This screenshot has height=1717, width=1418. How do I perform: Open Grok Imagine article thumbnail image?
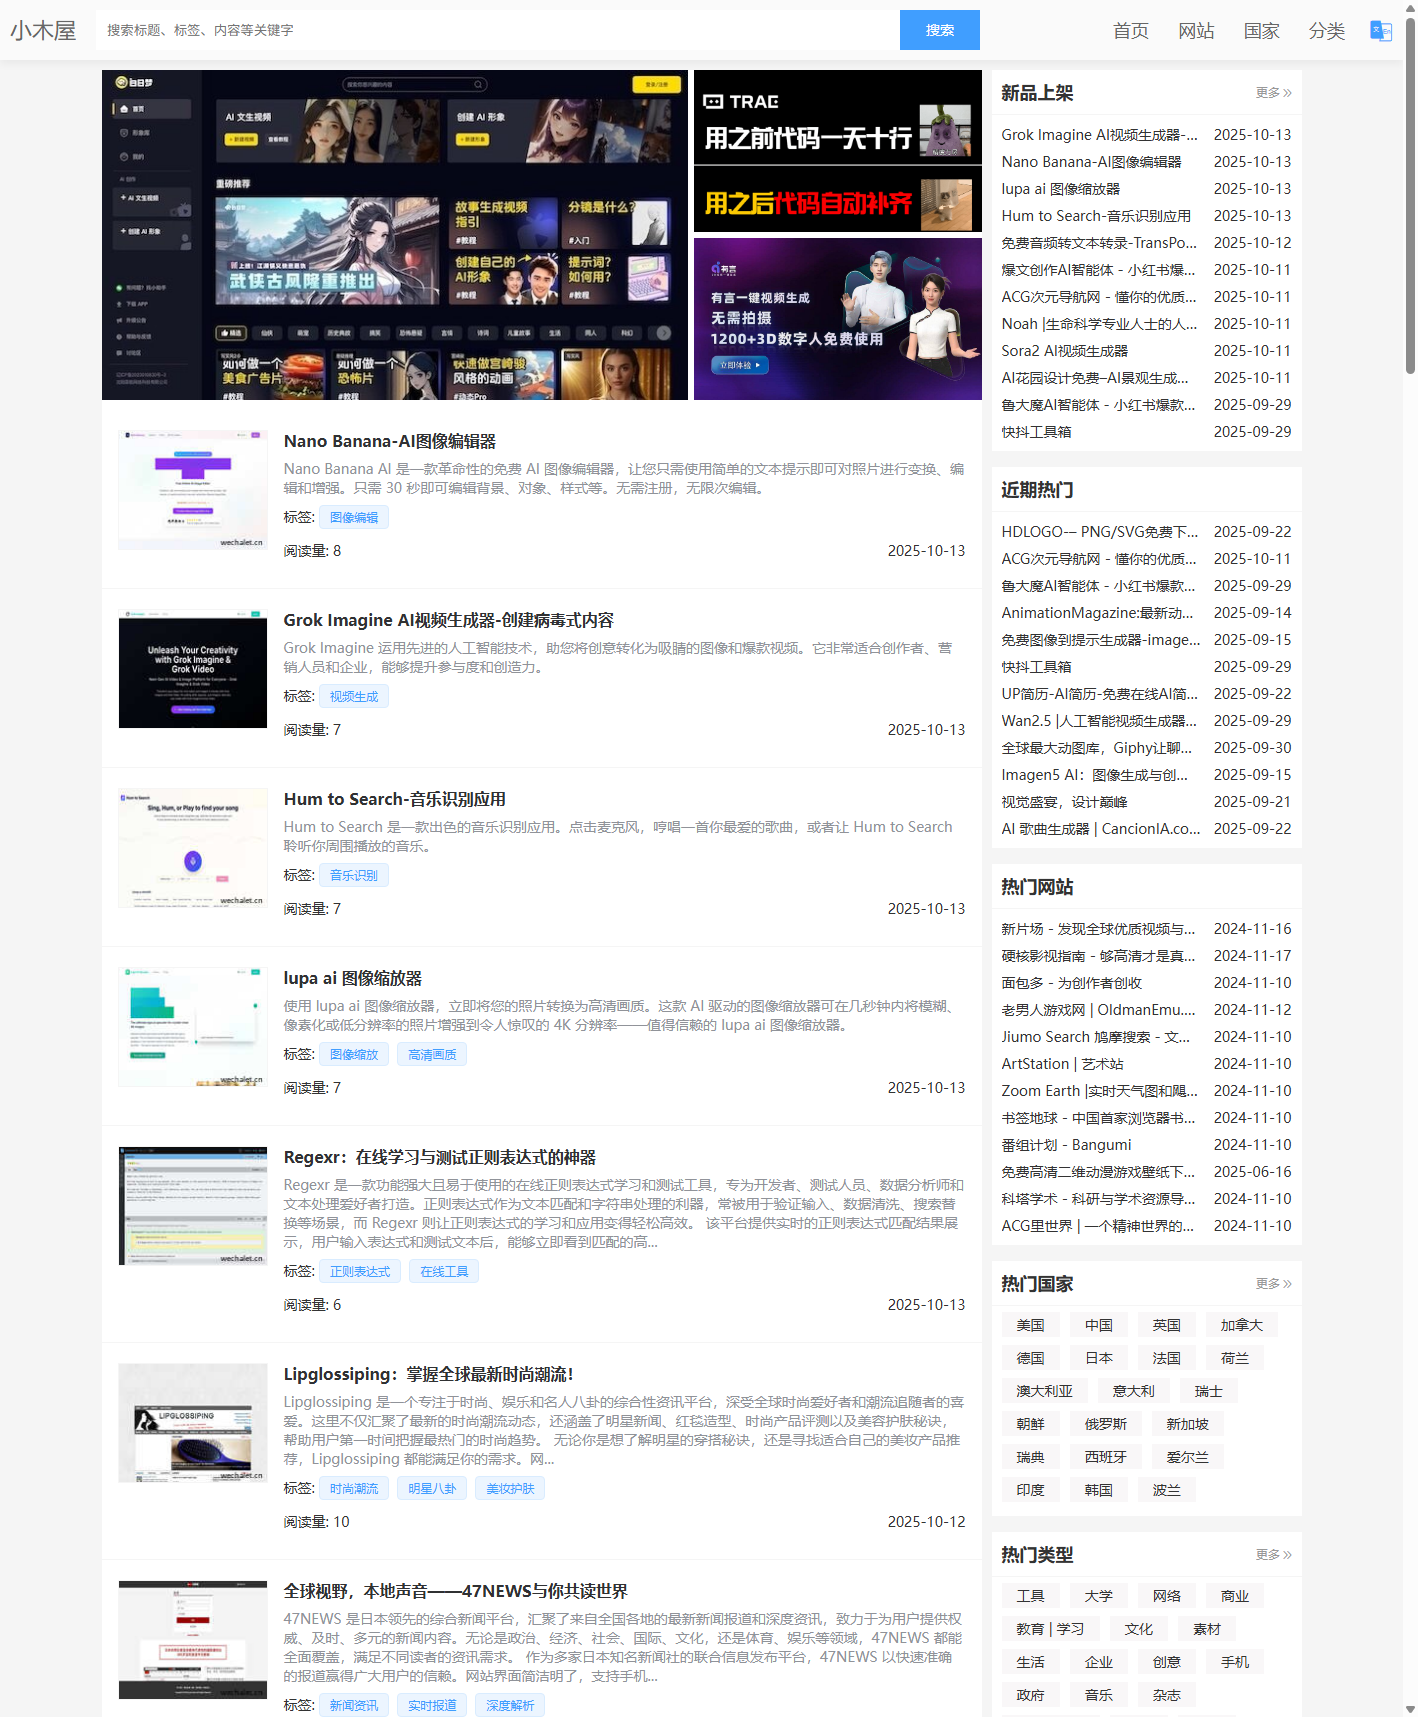pyautogui.click(x=193, y=669)
